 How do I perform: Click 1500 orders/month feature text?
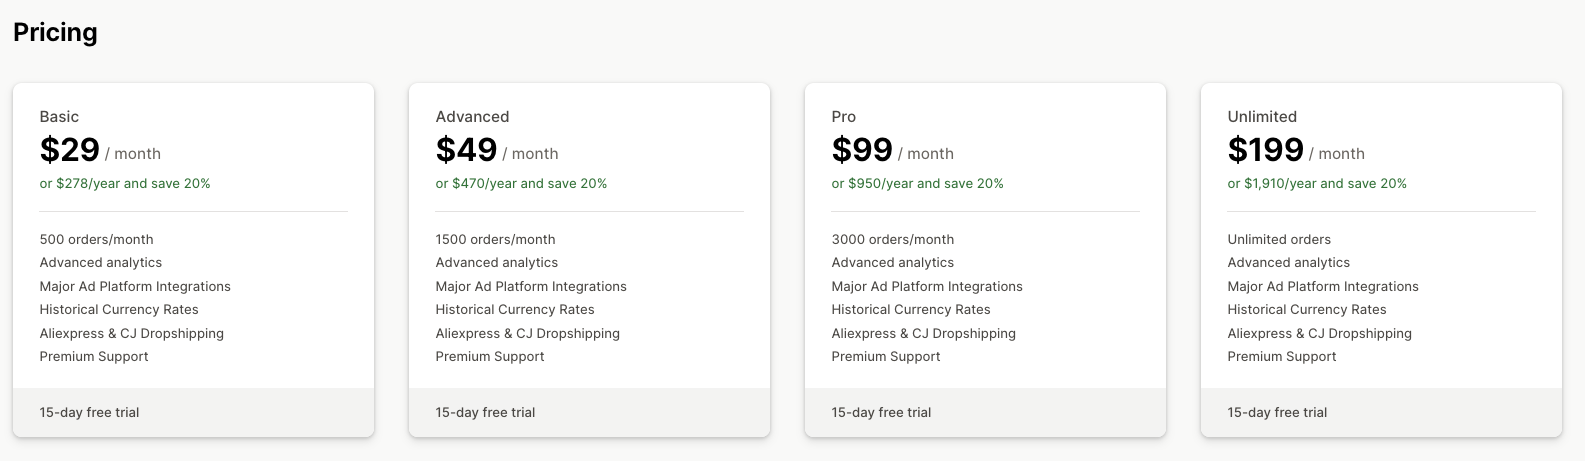495,240
